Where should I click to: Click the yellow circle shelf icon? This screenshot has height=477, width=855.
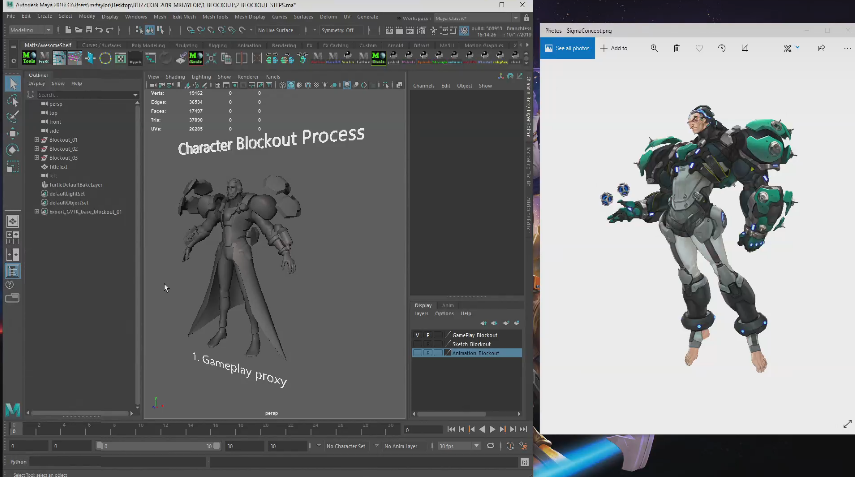point(105,58)
